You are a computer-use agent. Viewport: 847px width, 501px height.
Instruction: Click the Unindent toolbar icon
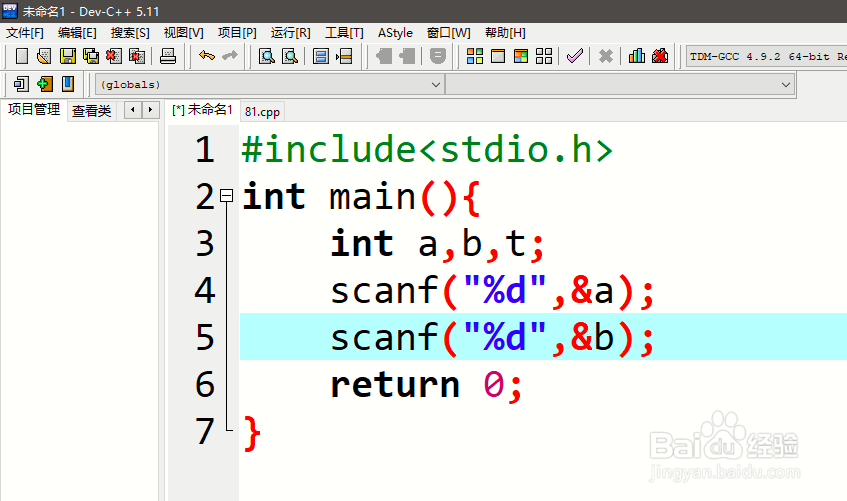(407, 56)
